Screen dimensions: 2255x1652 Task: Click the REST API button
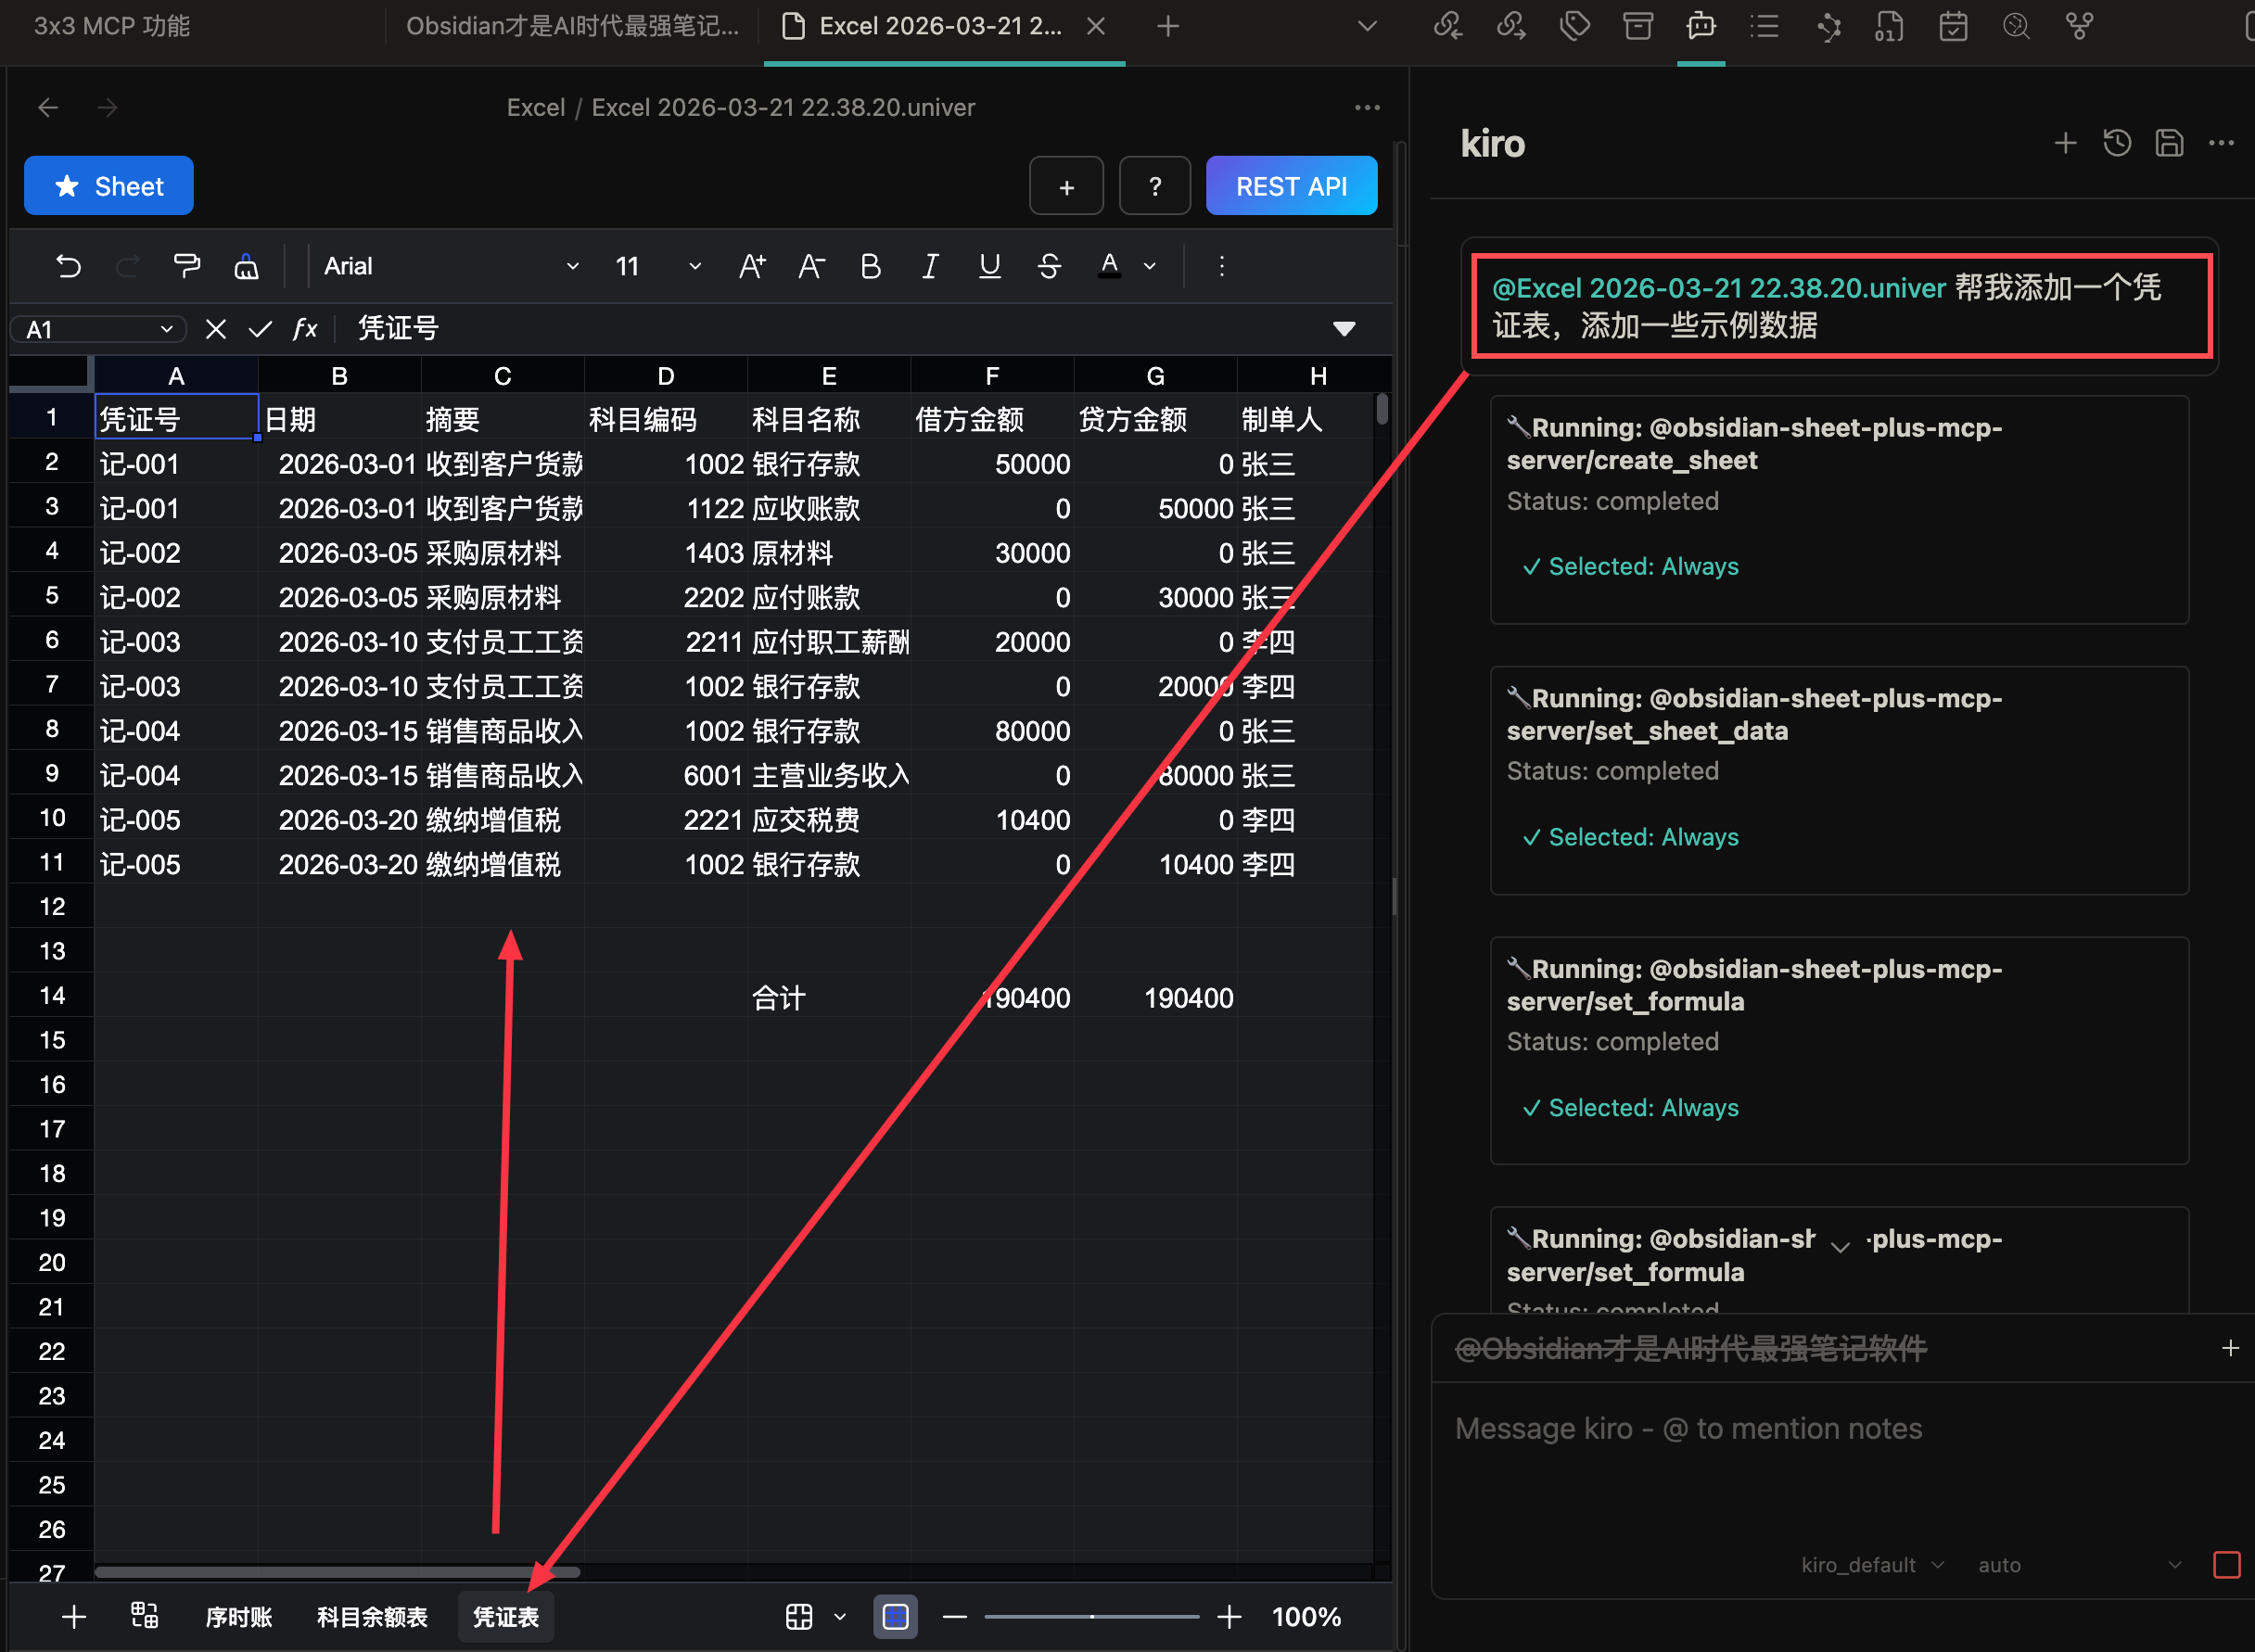point(1290,186)
